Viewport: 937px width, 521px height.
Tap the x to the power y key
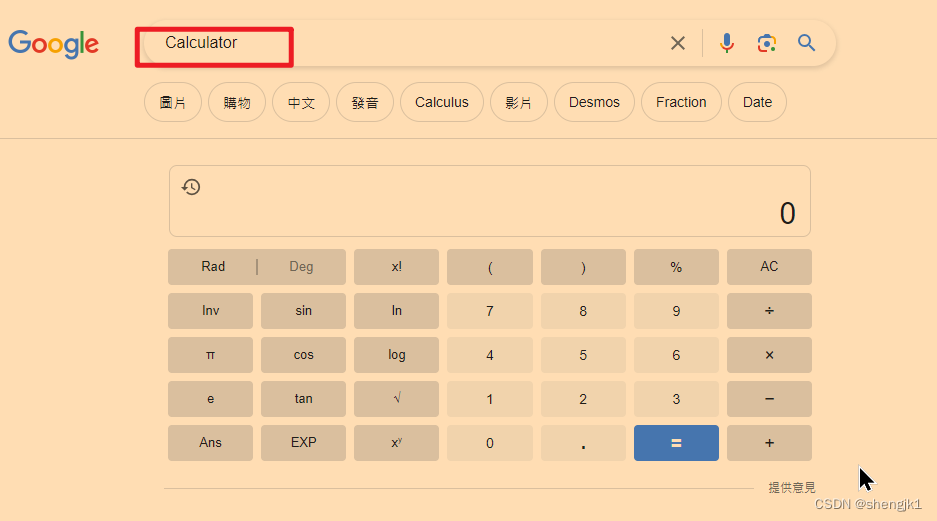396,443
